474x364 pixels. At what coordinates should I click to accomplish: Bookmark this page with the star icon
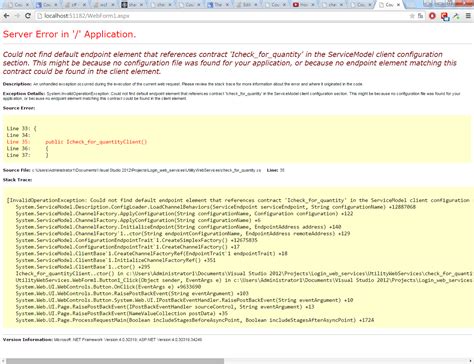(412, 16)
